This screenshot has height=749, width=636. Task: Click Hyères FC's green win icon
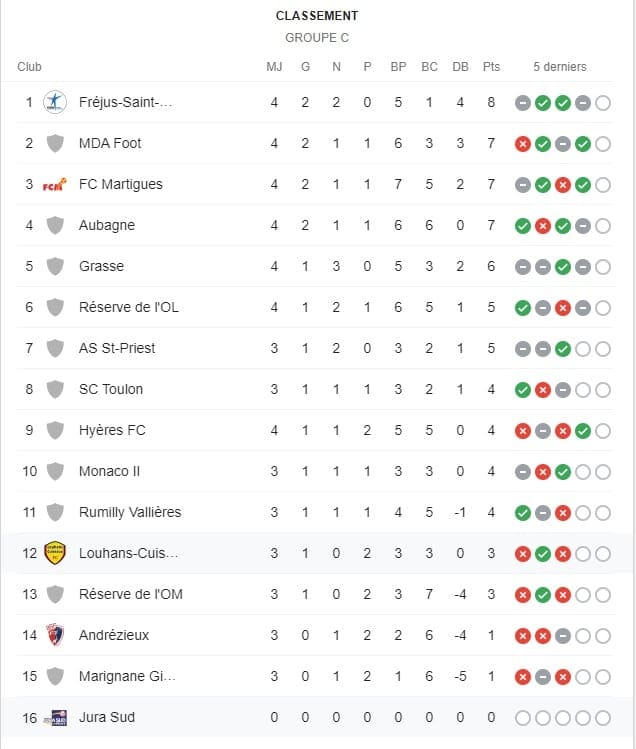coord(582,431)
